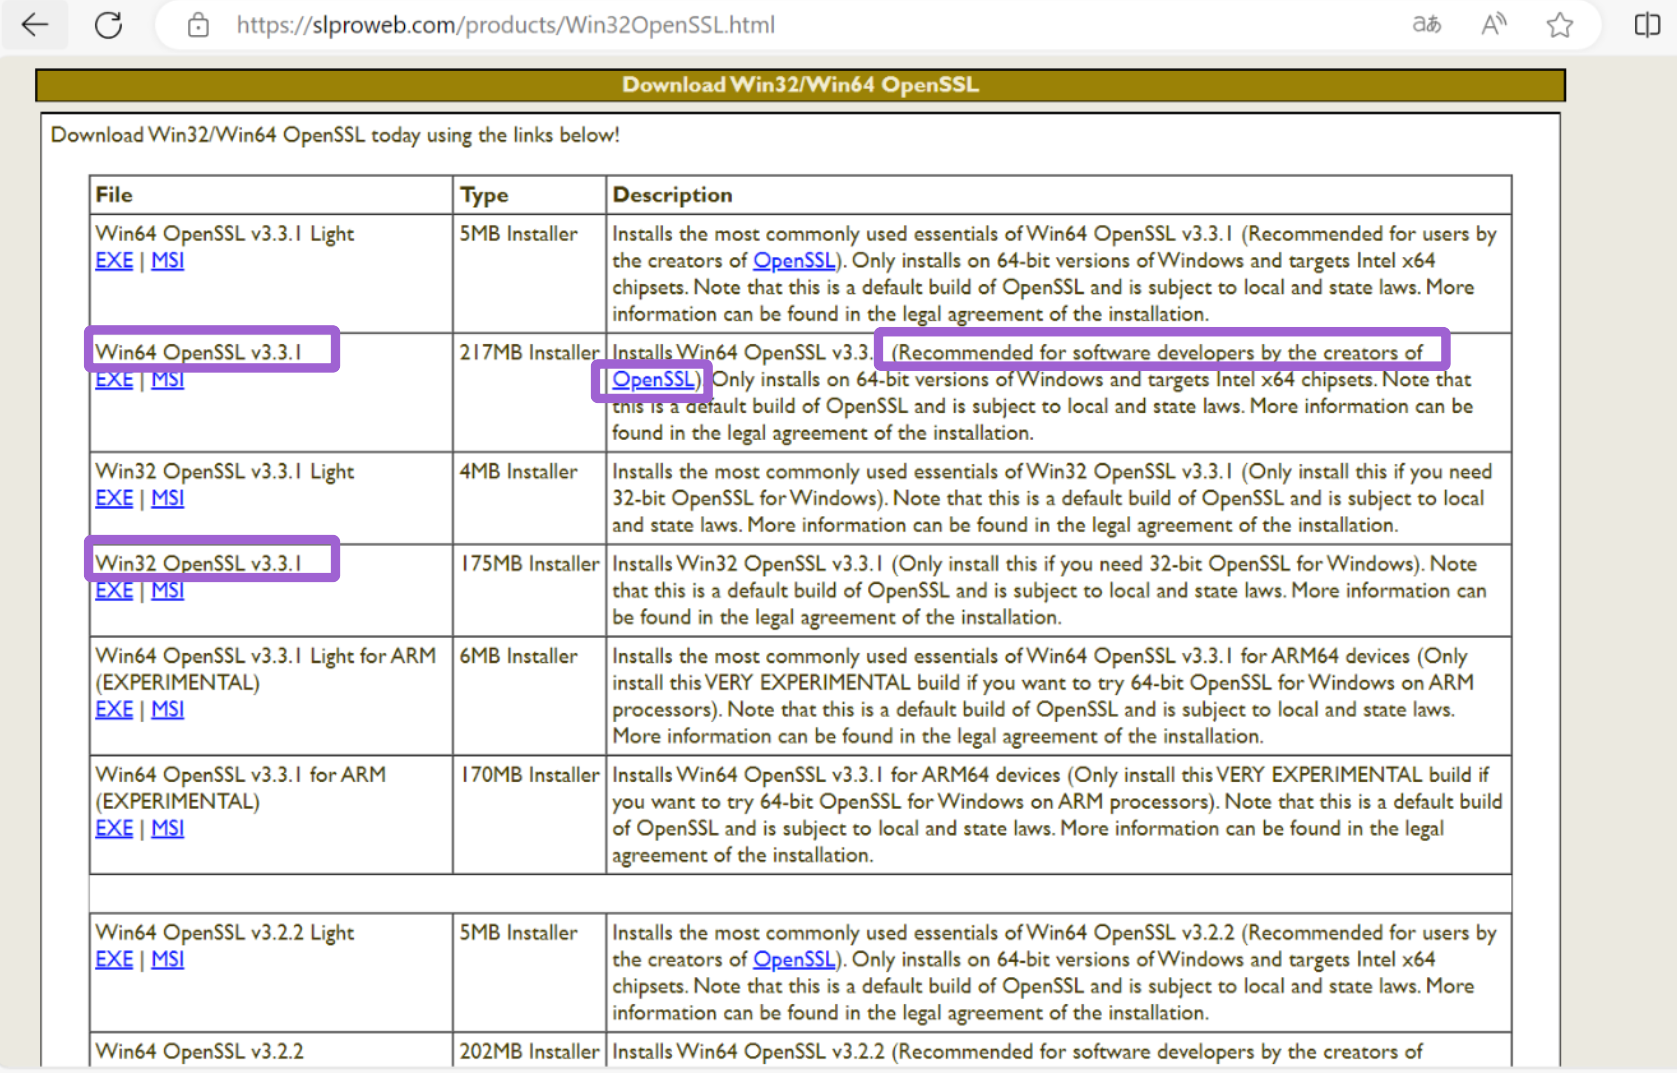Click 'Download Win32/Win64 OpenSSL today' intro text
1677x1073 pixels.
tap(335, 135)
